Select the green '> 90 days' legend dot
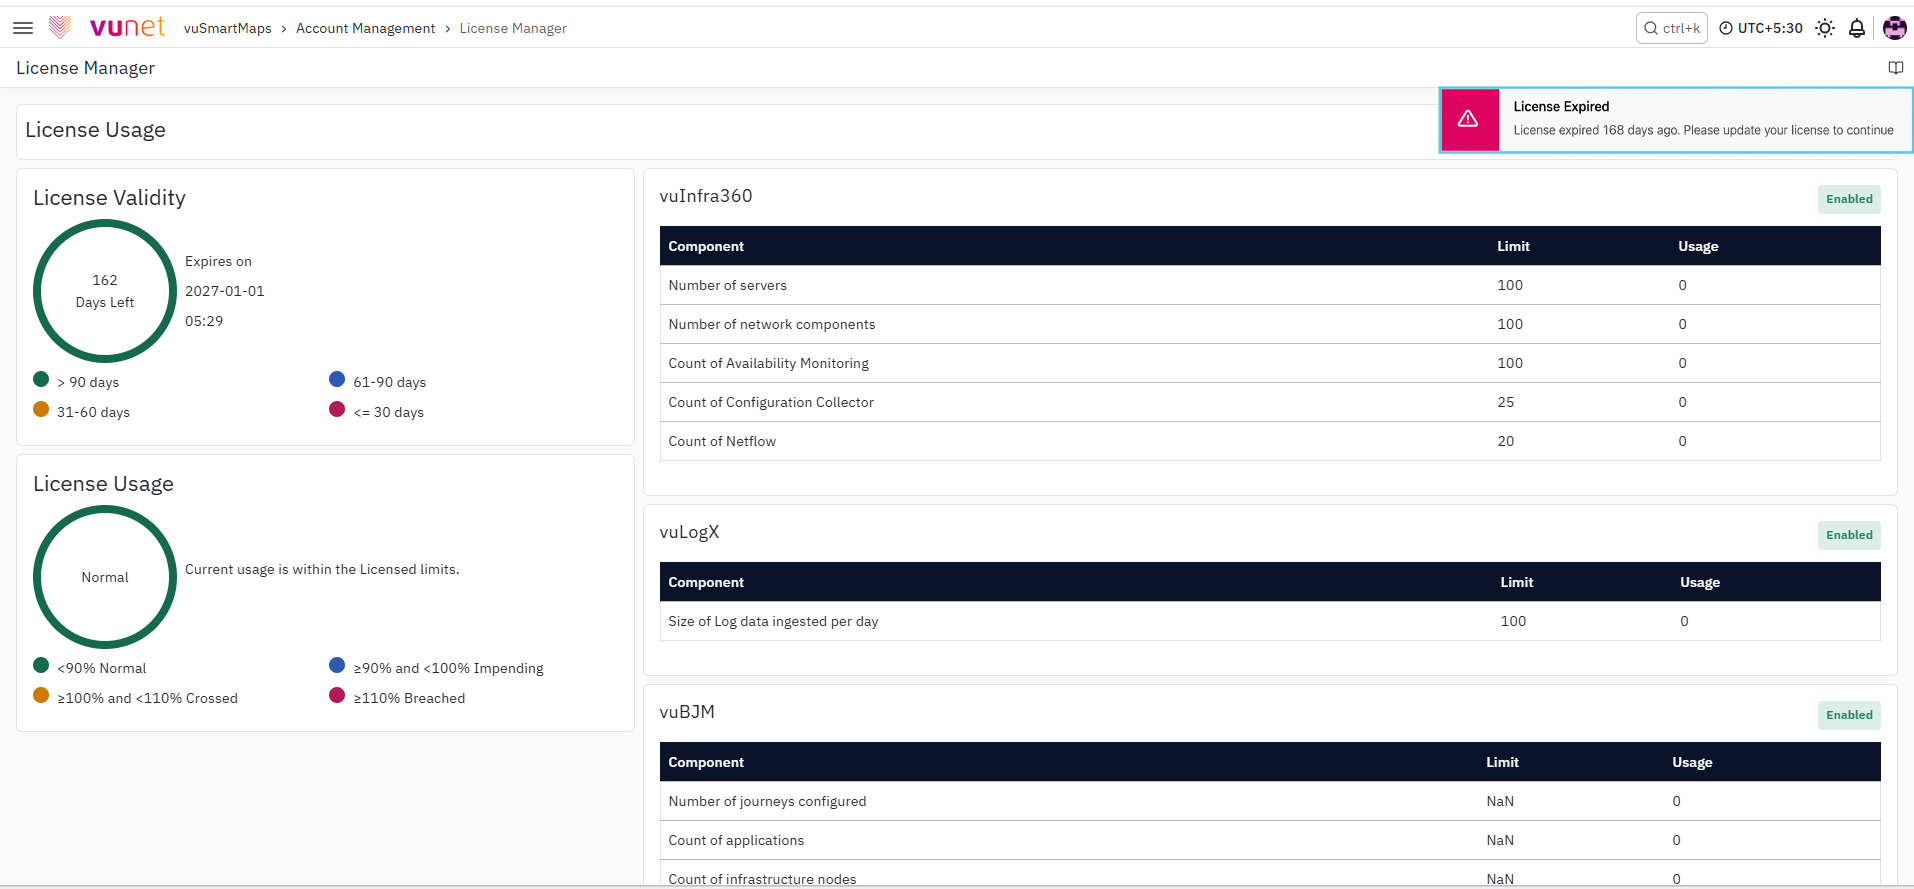The image size is (1914, 889). pyautogui.click(x=41, y=379)
